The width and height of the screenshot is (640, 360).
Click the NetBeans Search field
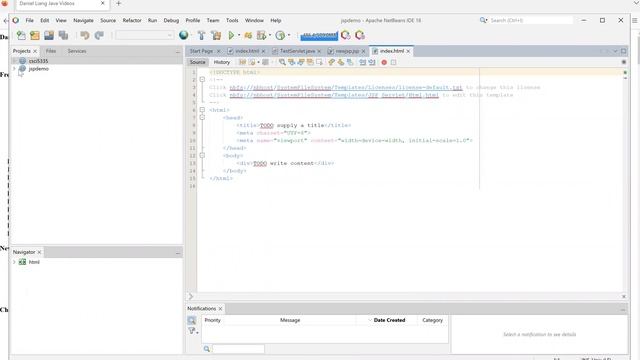tap(531, 20)
